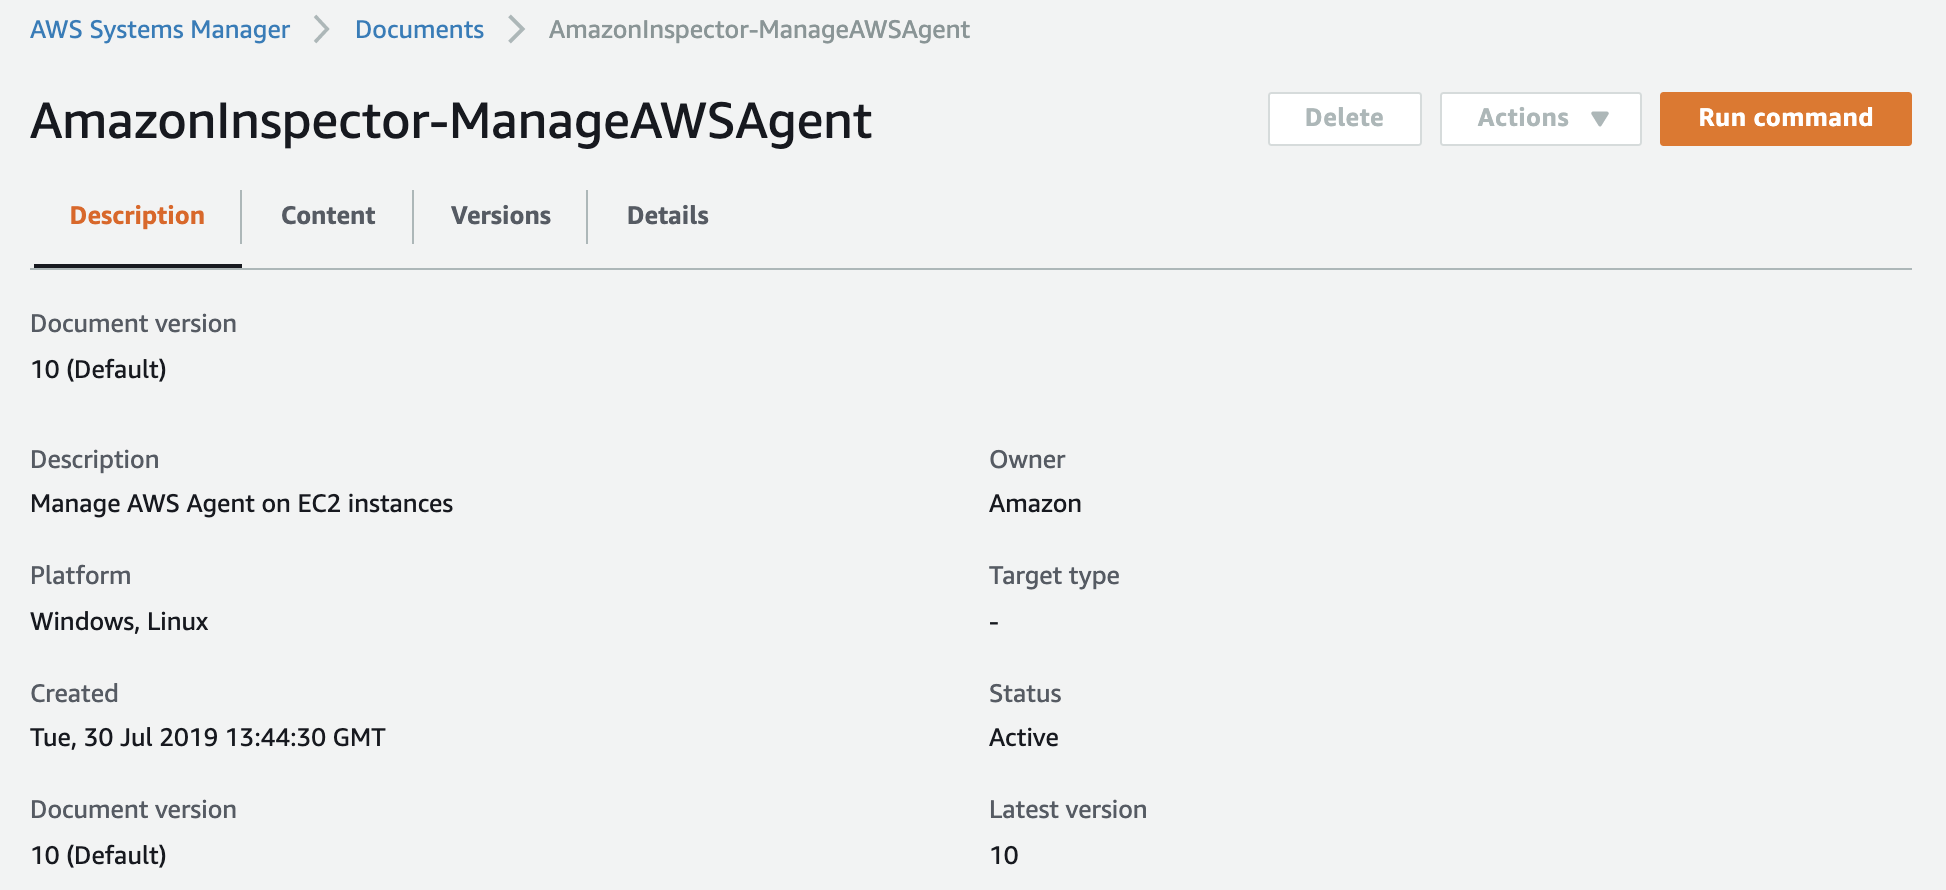Click the chevron after Documents breadcrumb

tap(516, 30)
